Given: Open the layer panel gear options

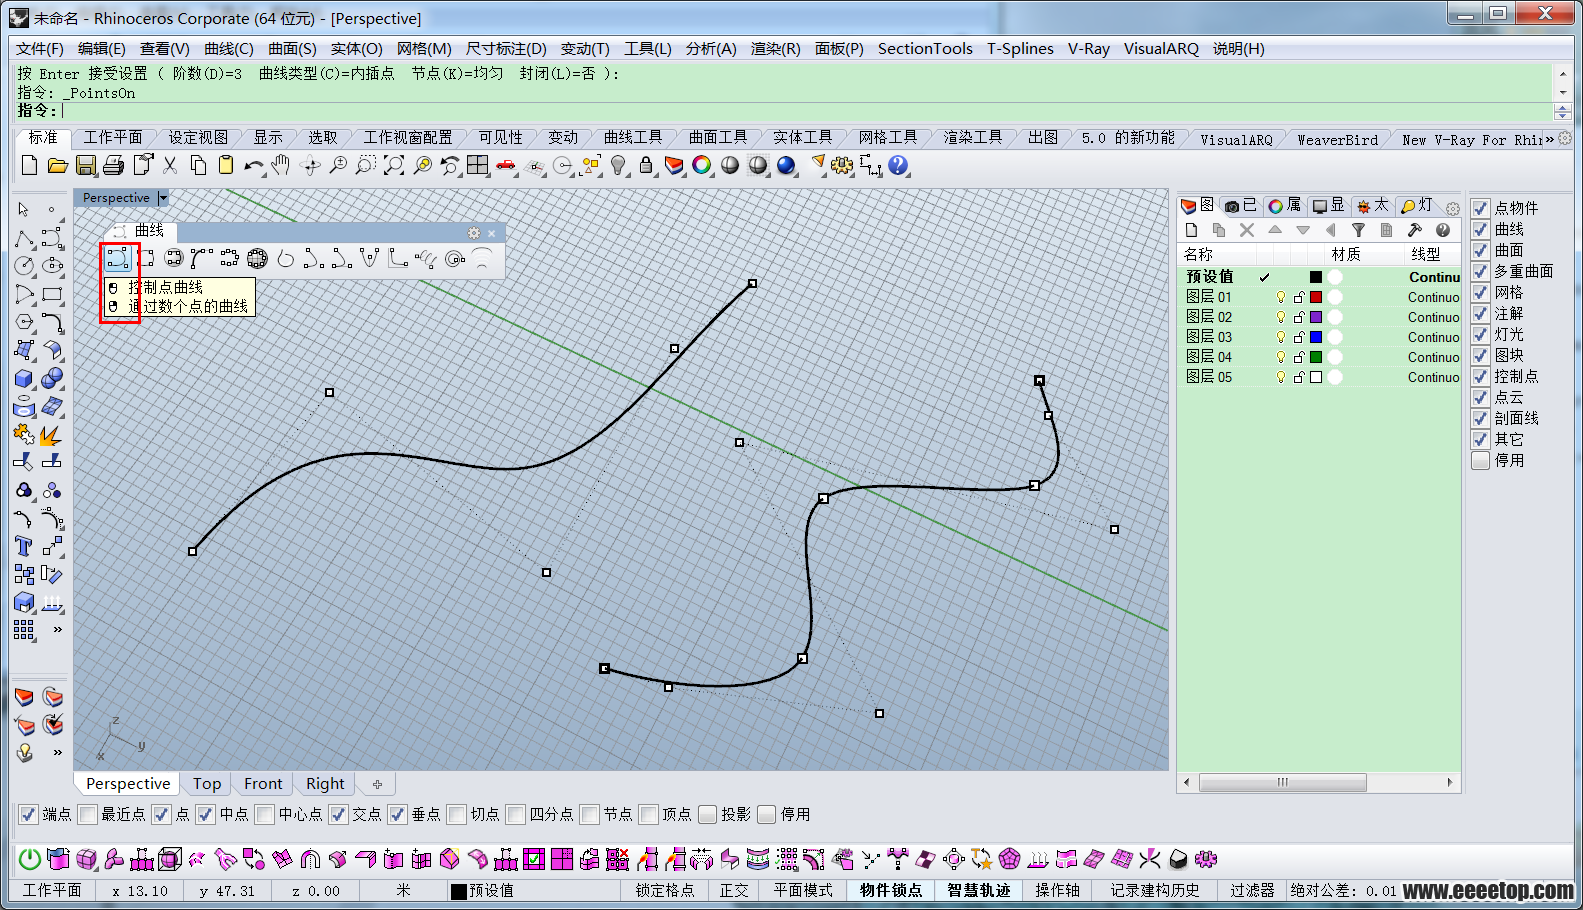Looking at the screenshot, I should (x=1453, y=208).
